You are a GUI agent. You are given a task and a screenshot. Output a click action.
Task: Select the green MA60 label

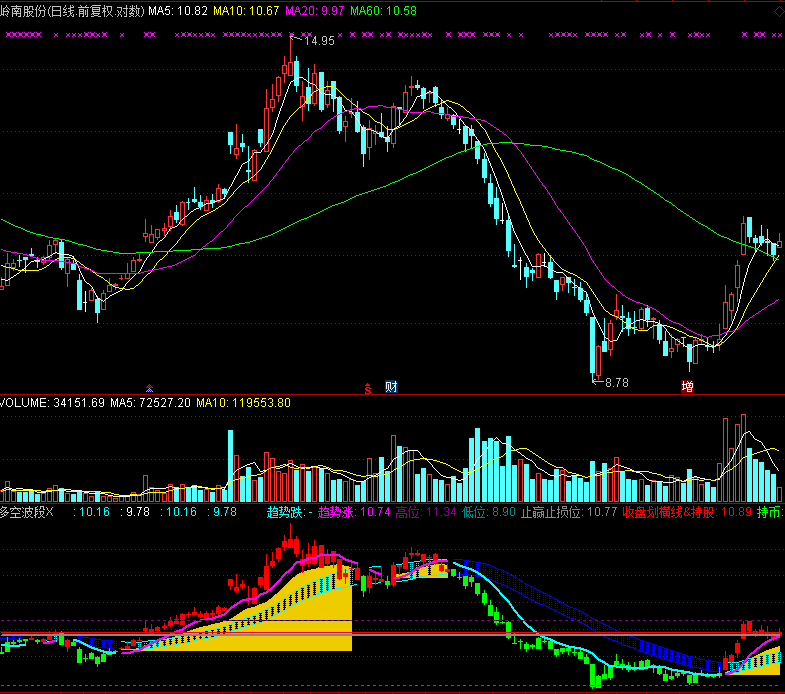[383, 11]
